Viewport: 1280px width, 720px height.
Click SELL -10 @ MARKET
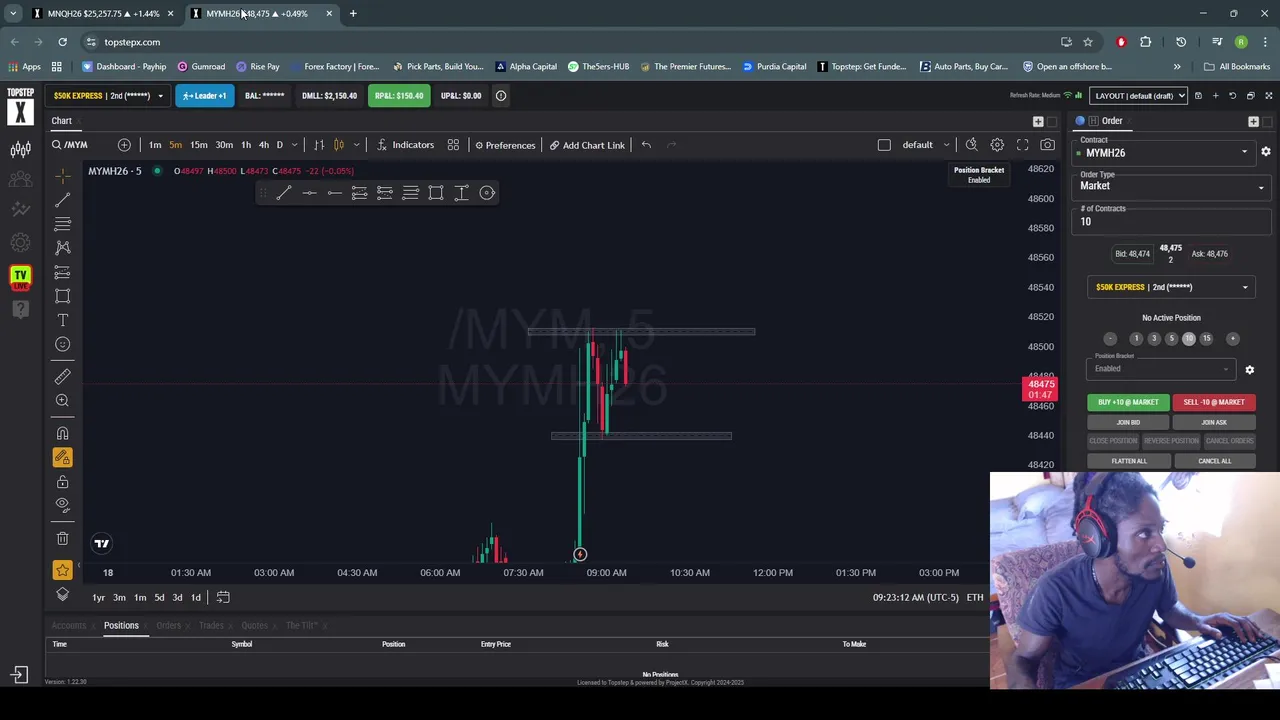(x=1214, y=402)
